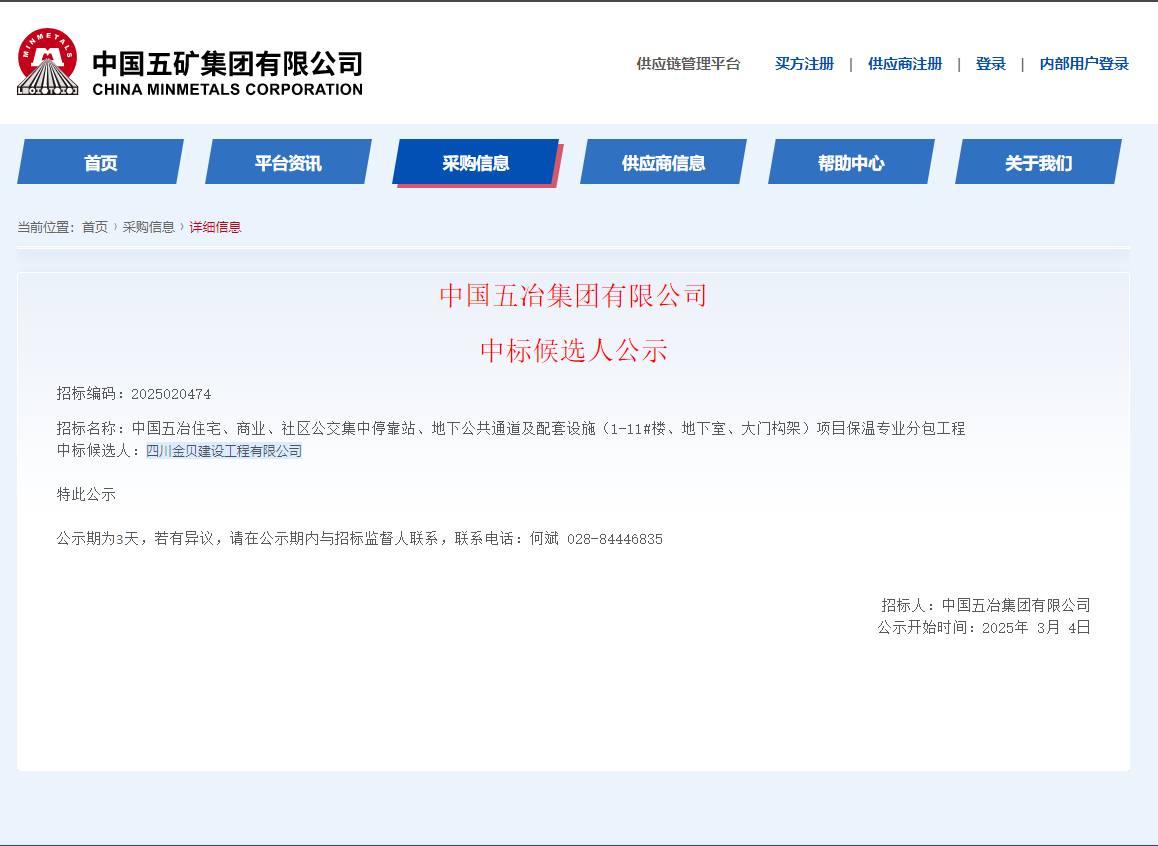1158x846 pixels.
Task: Open the 帮助中心 tab
Action: click(851, 162)
